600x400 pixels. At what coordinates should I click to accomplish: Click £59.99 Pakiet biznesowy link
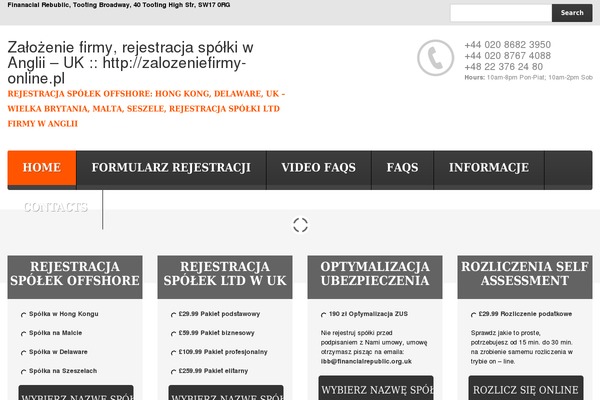click(x=217, y=333)
